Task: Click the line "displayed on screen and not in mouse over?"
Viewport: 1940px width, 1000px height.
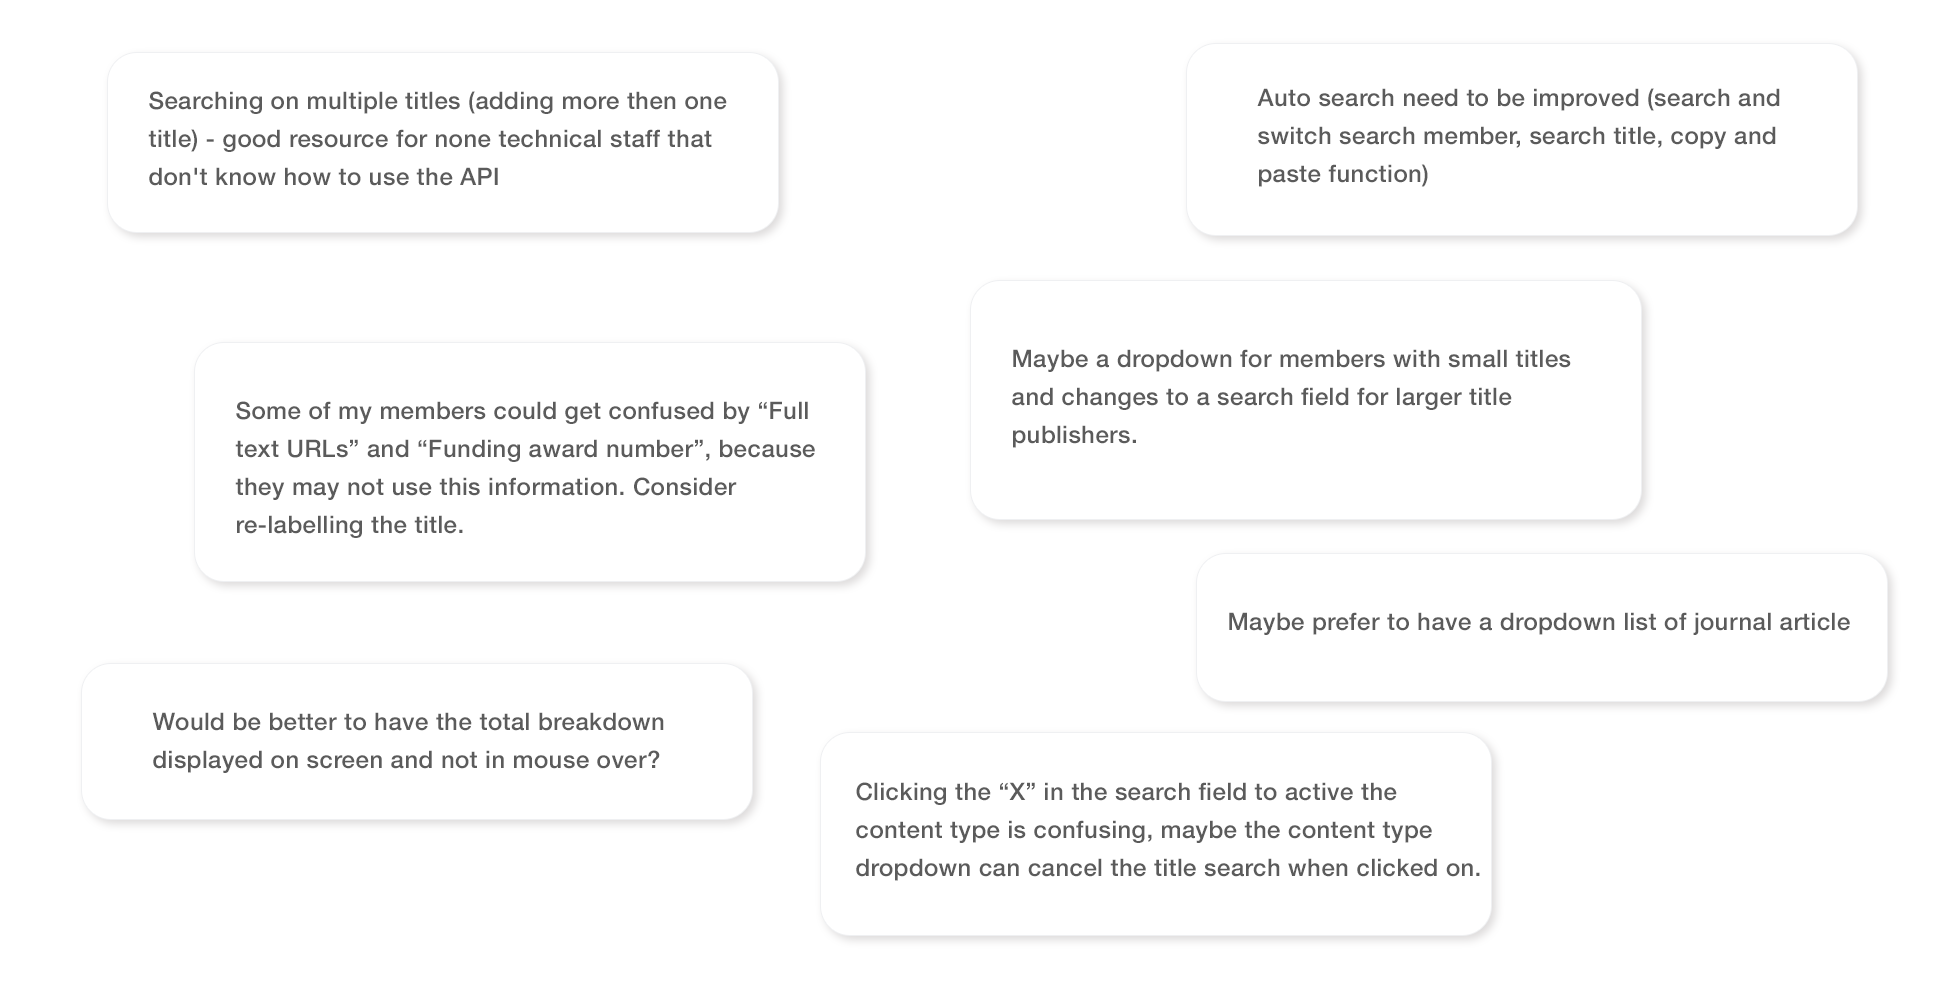Action: 406,760
